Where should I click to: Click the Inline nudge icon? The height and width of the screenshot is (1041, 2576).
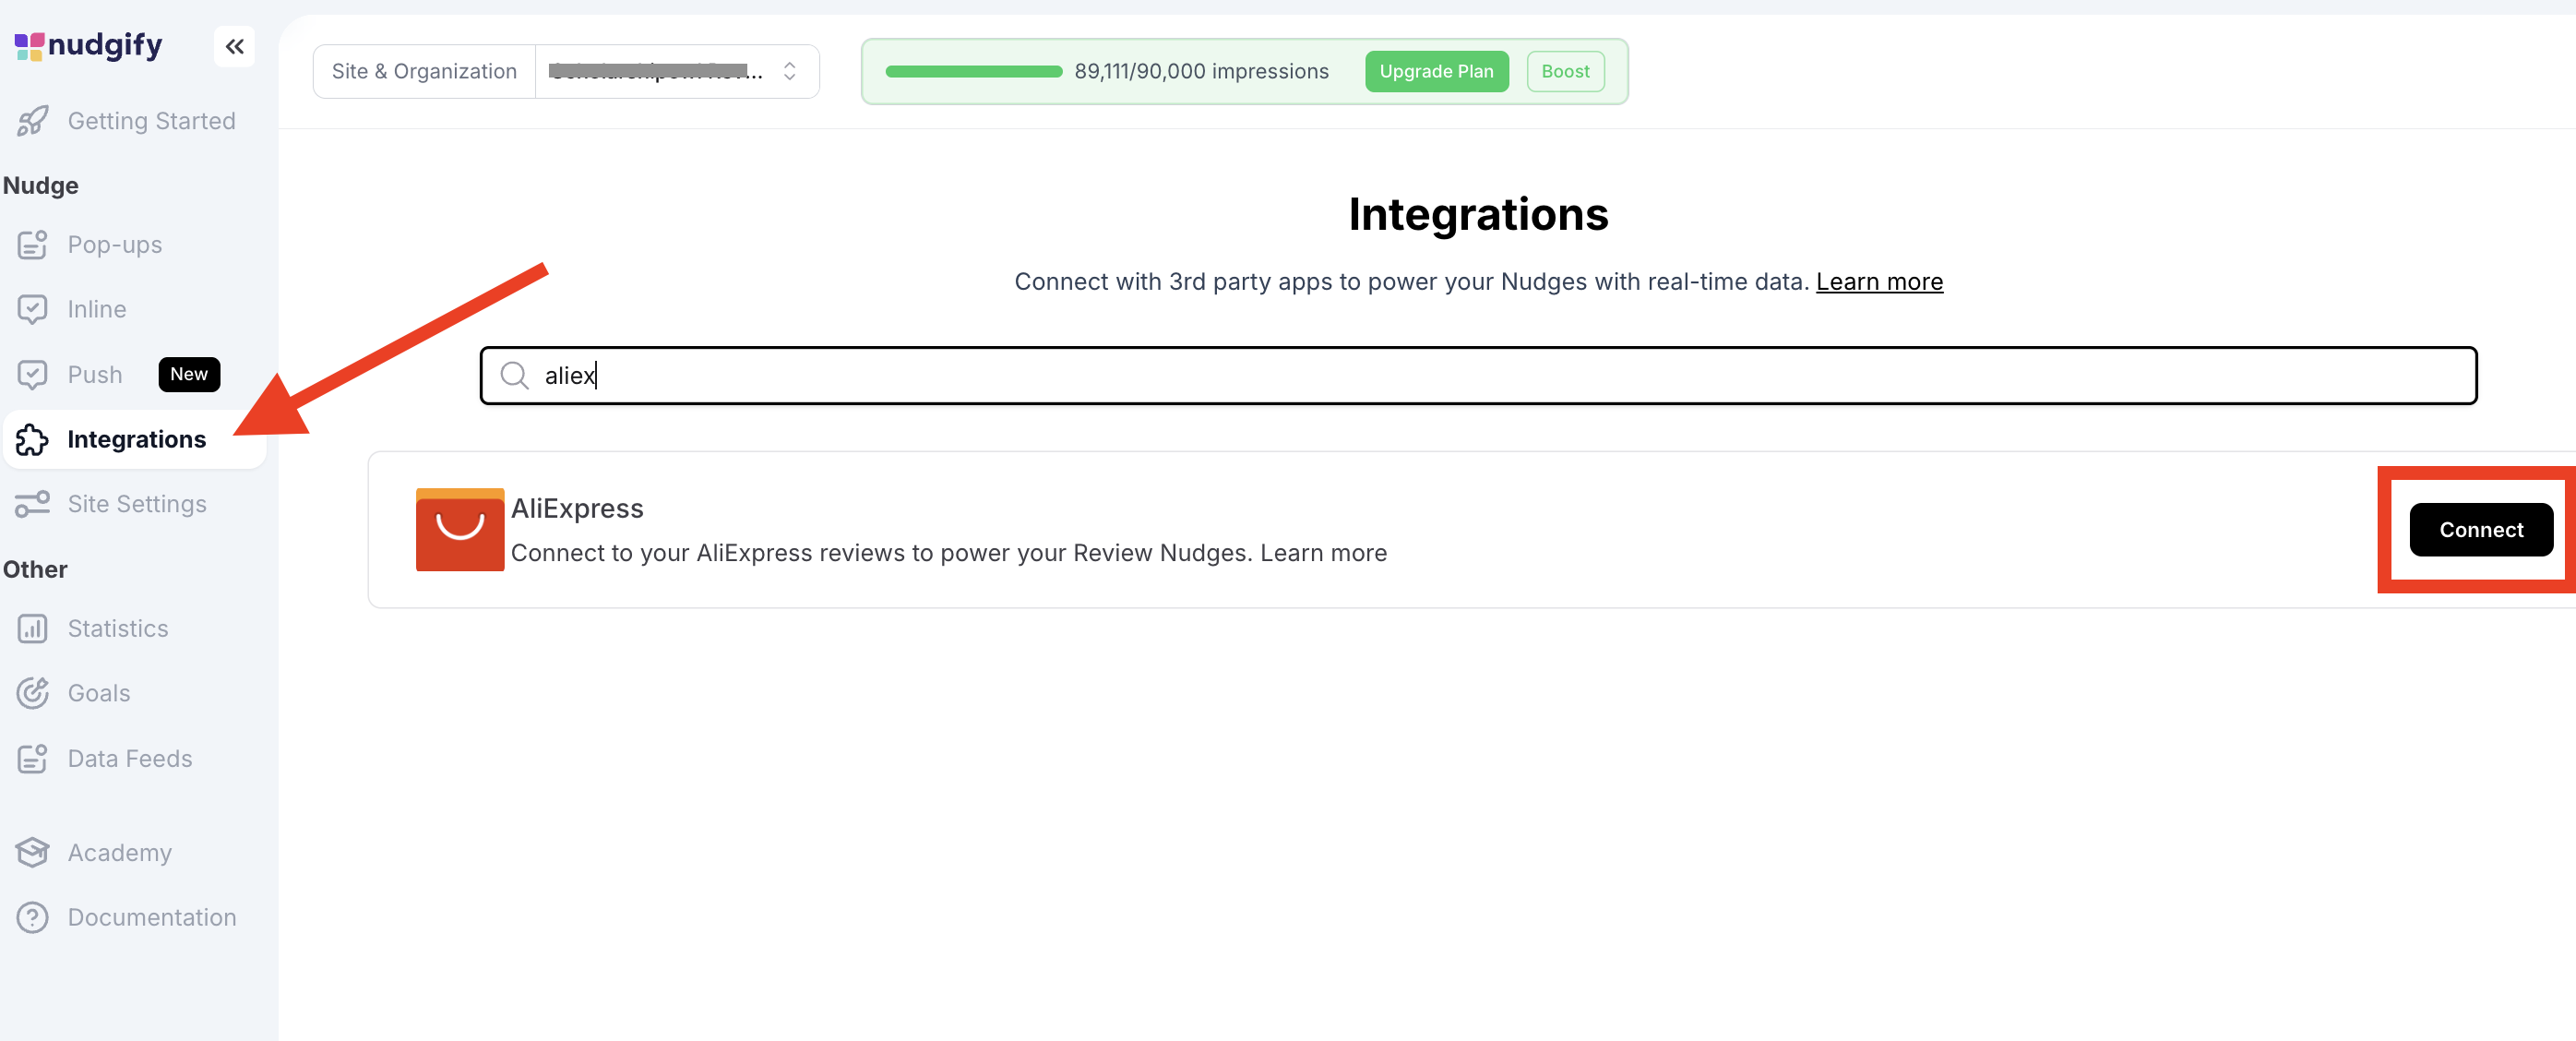[32, 309]
